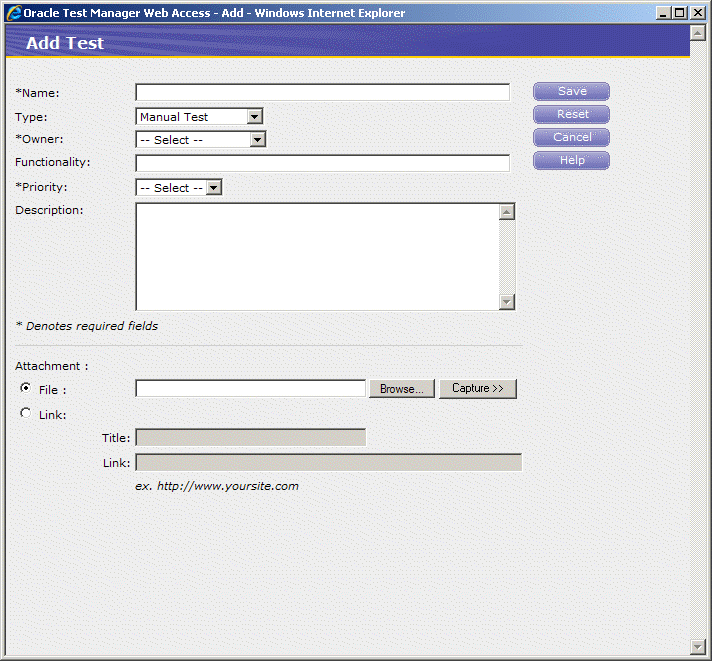Viewport: 712px width, 661px height.
Task: Click the disabled link Title field
Action: [x=251, y=438]
